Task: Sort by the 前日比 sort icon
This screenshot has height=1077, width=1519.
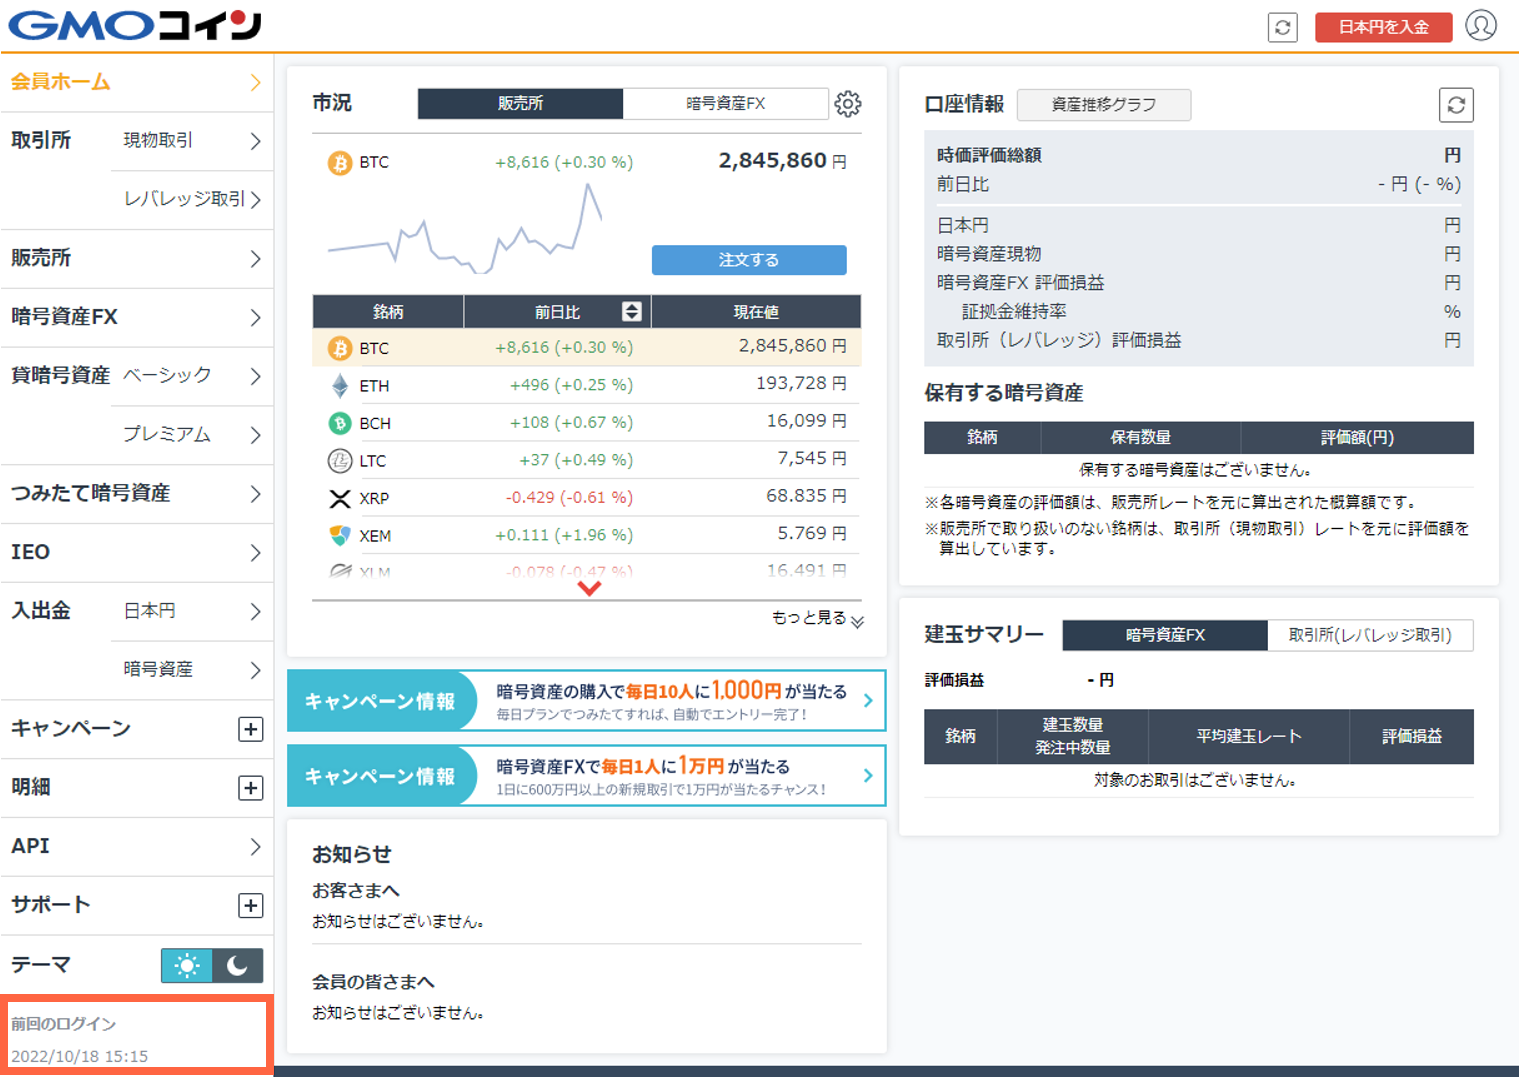Action: tap(631, 312)
